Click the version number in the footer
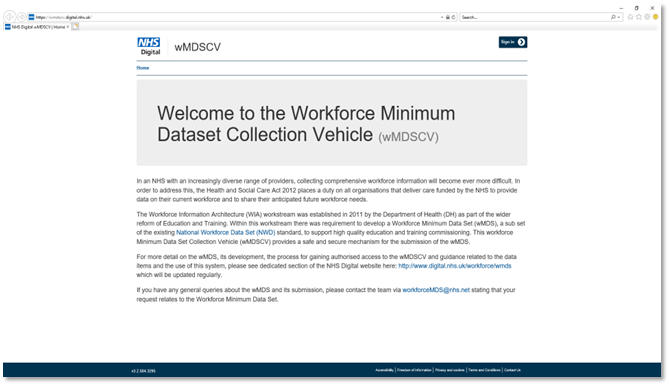Viewport: 670px width, 386px height. point(144,371)
